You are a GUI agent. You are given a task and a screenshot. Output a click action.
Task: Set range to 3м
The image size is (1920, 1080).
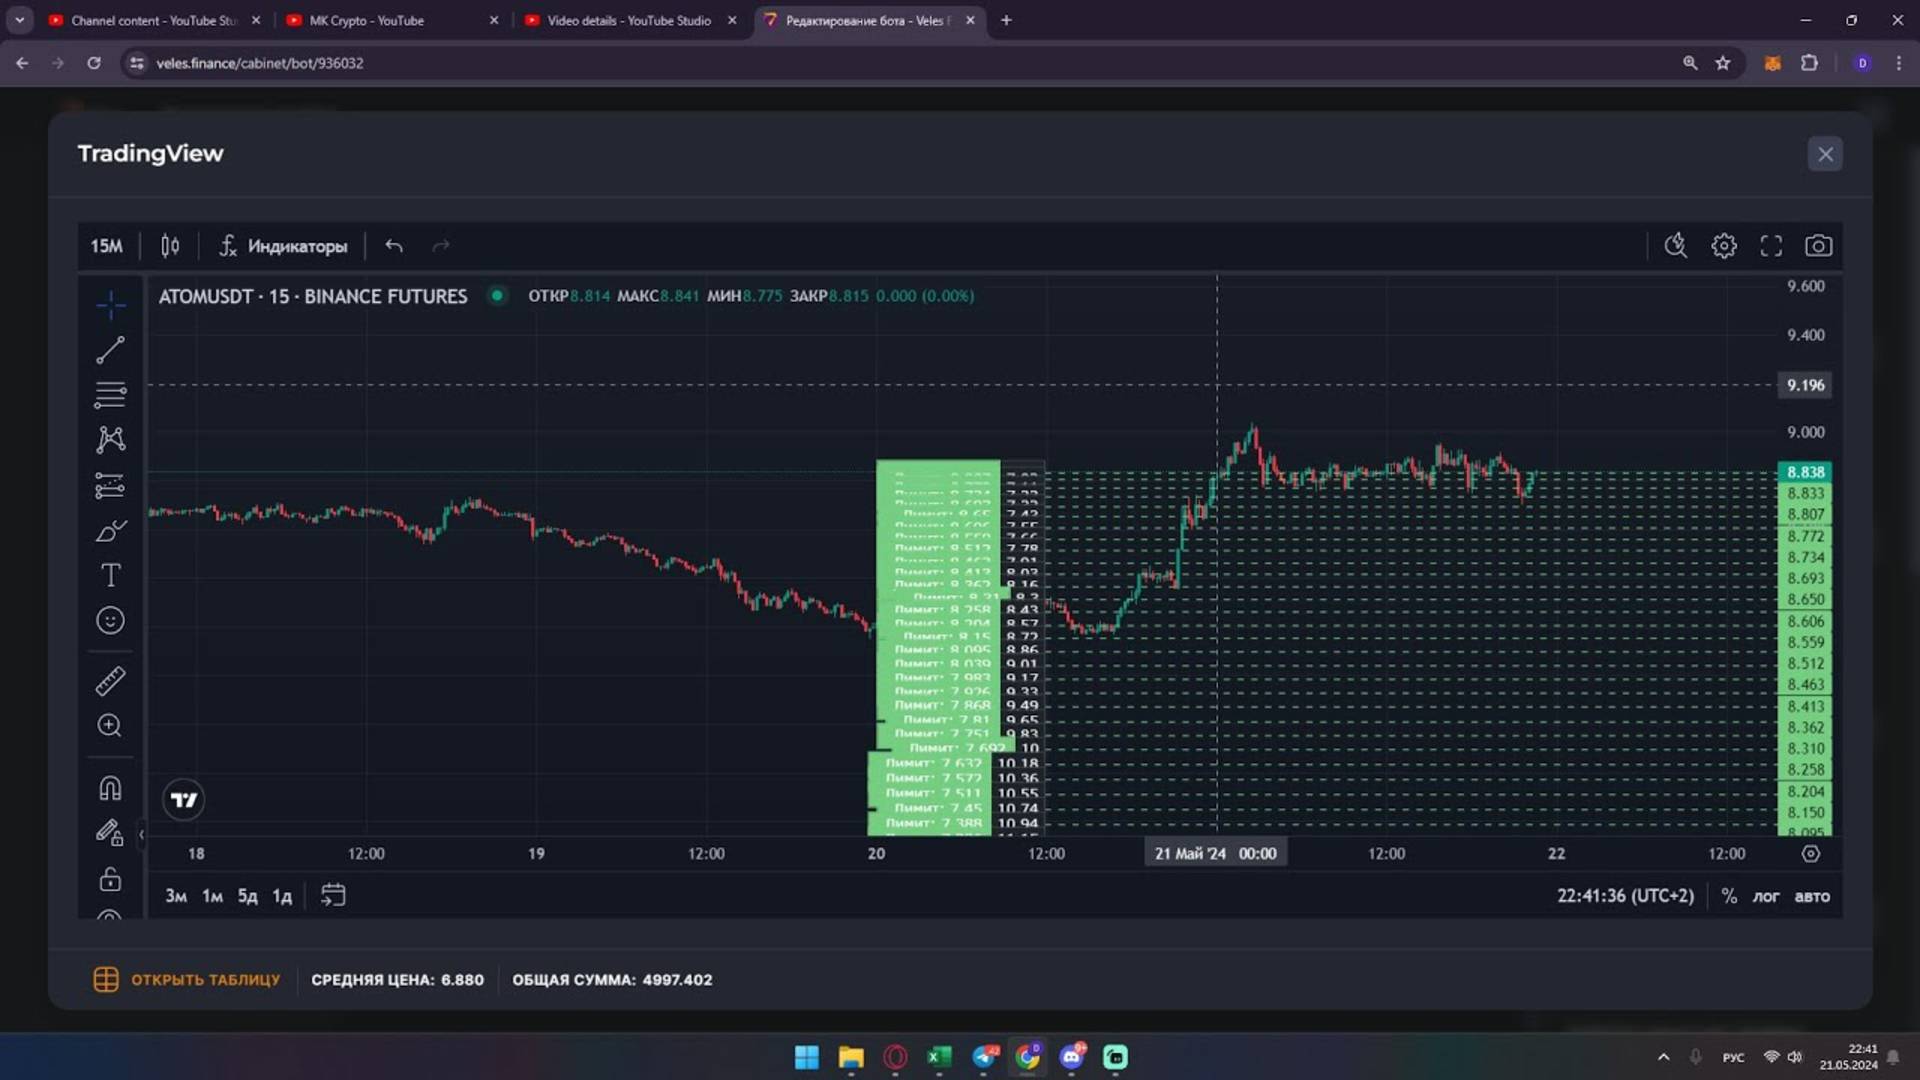tap(176, 896)
